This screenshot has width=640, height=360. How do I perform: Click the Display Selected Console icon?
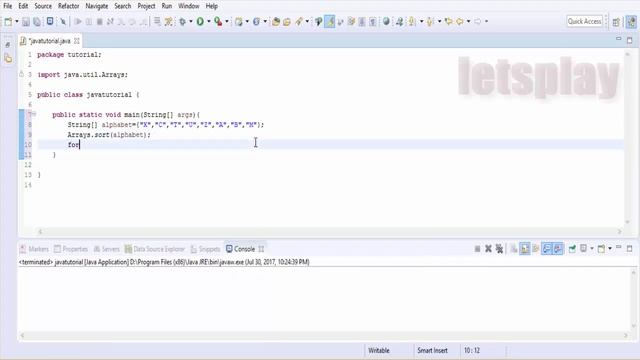(x=584, y=249)
